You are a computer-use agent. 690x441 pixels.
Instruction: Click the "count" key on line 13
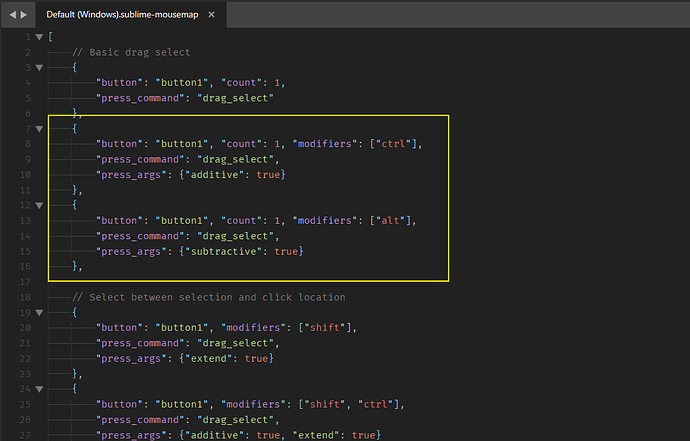click(x=241, y=220)
